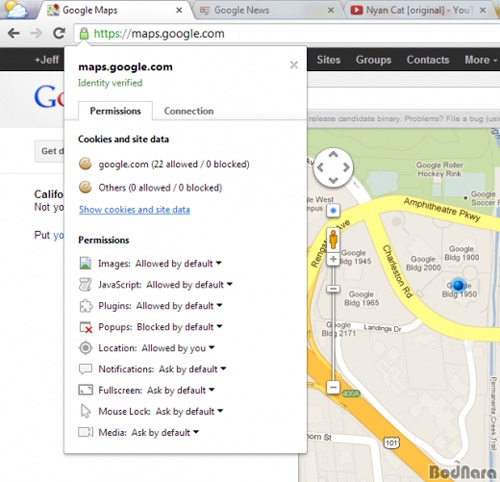Close the site information popup

294,65
